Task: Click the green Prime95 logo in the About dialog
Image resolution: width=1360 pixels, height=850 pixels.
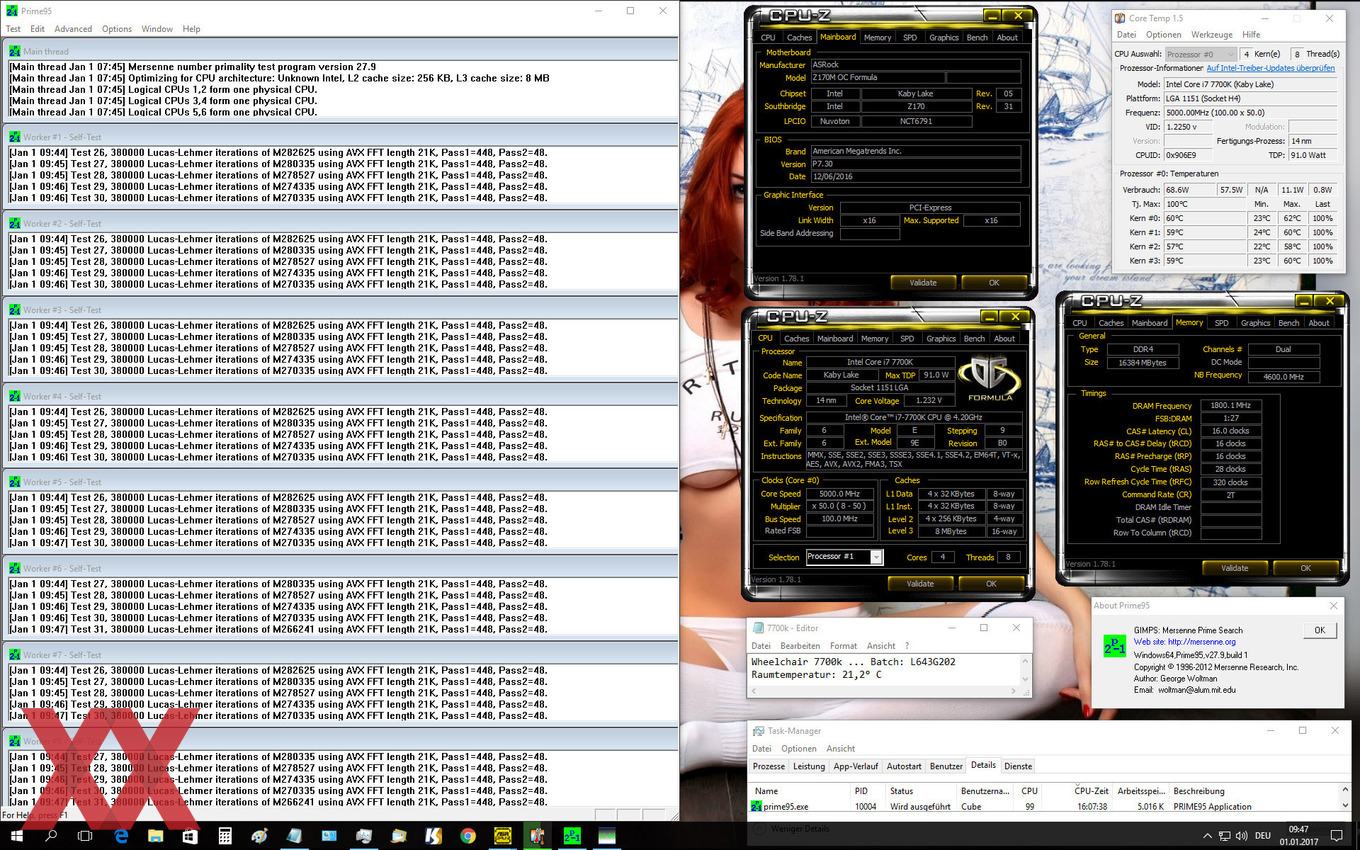Action: pyautogui.click(x=1114, y=646)
